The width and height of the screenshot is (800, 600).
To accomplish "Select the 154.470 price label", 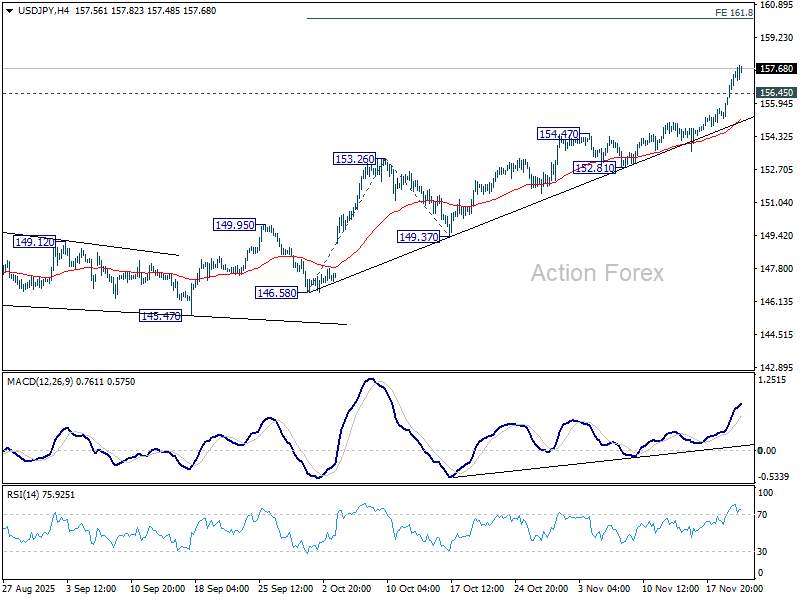I will [559, 134].
